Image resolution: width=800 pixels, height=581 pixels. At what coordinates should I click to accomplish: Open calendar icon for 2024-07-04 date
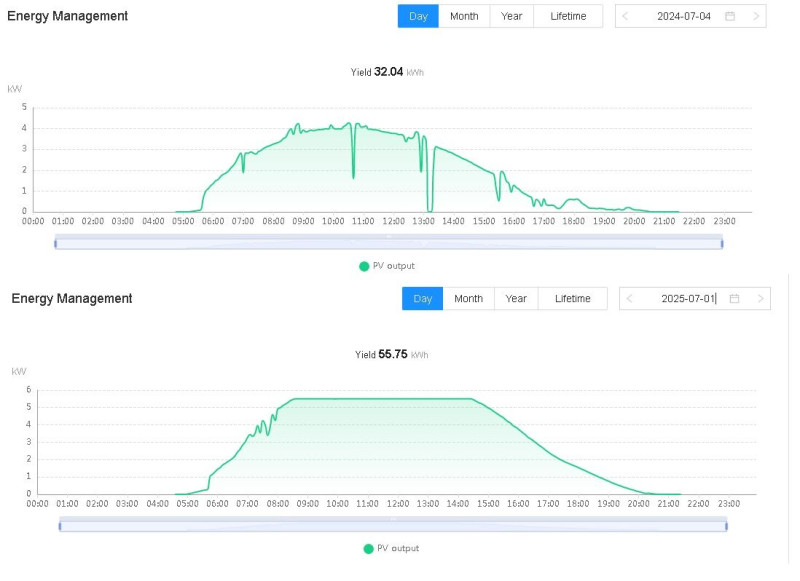pyautogui.click(x=730, y=16)
